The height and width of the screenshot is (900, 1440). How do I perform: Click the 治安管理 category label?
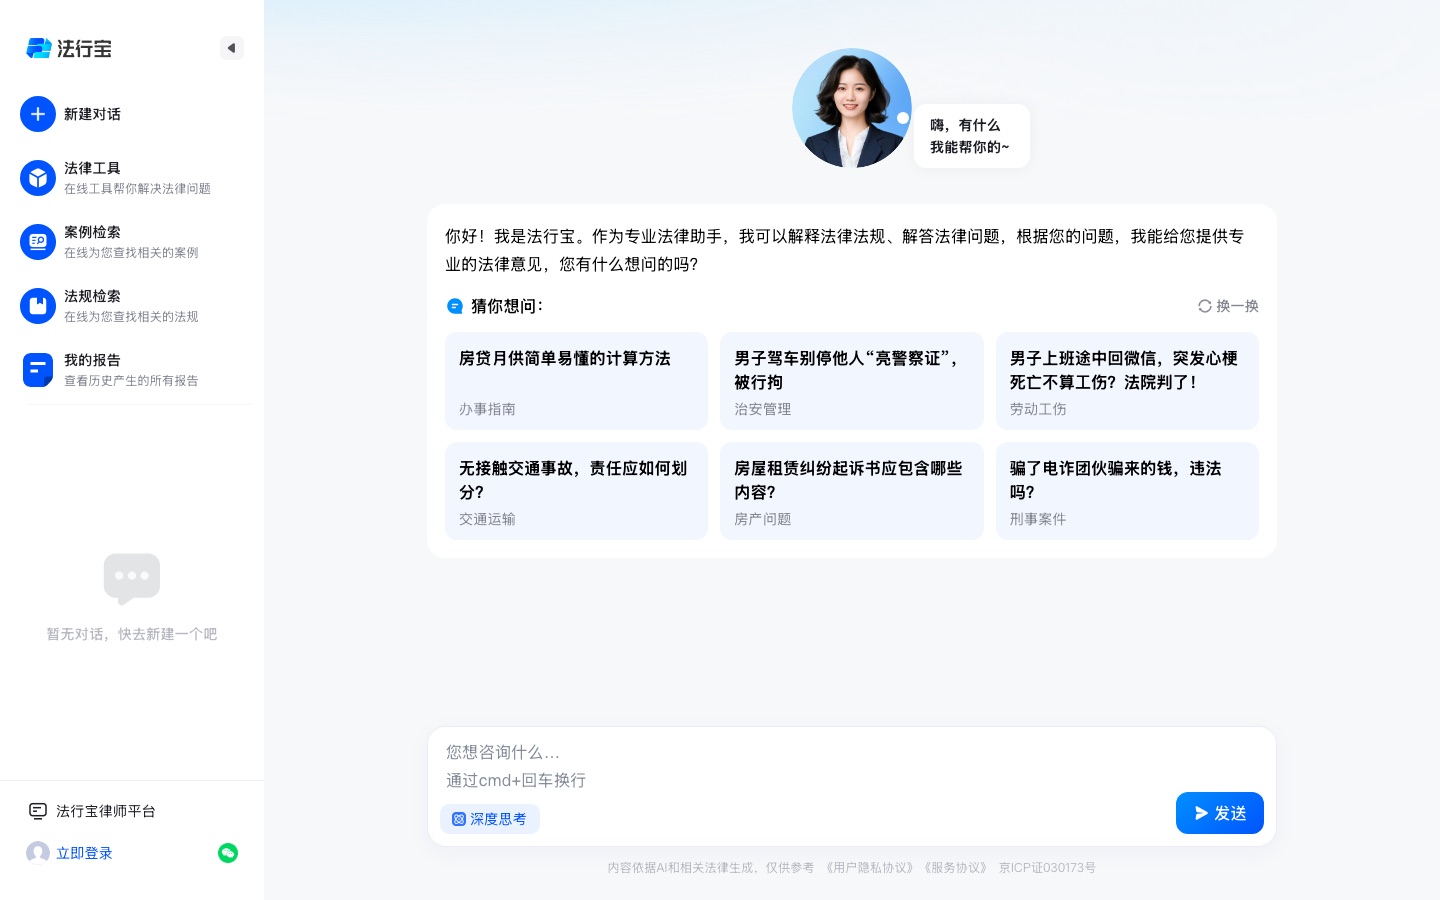tap(762, 409)
